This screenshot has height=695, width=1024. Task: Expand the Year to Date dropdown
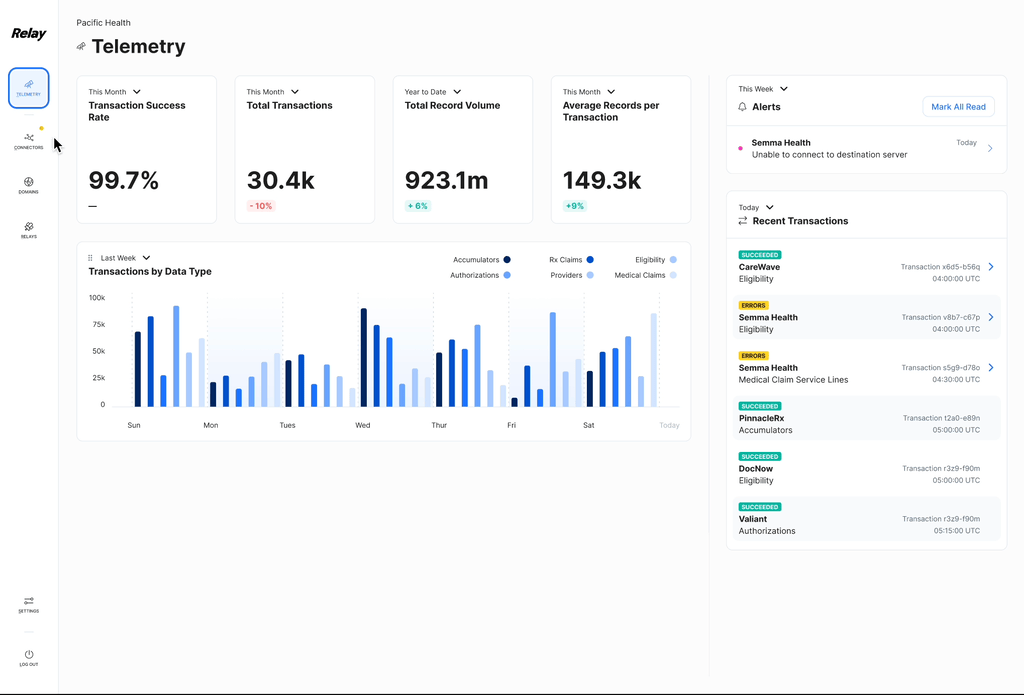point(432,92)
